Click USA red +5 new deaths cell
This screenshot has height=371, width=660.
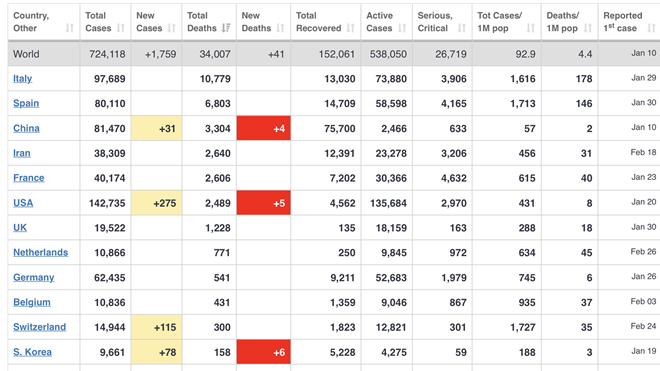click(x=263, y=203)
